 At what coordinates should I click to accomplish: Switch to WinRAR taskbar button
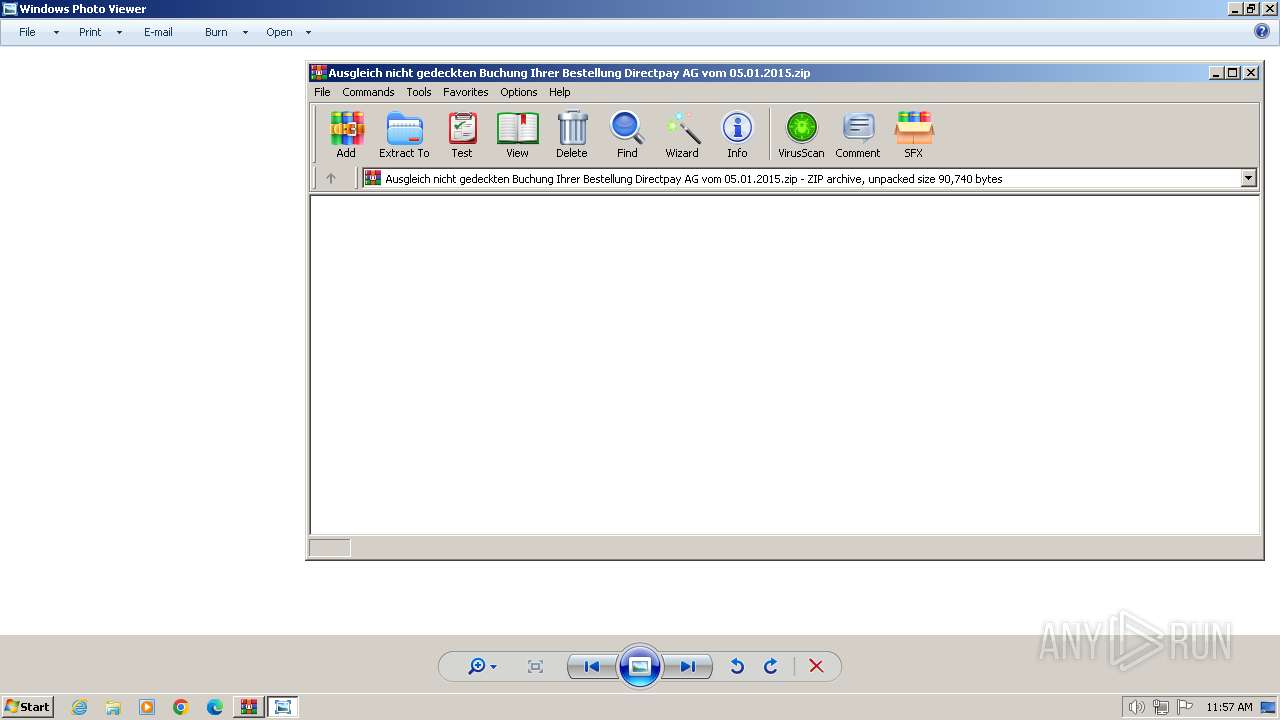(x=249, y=707)
